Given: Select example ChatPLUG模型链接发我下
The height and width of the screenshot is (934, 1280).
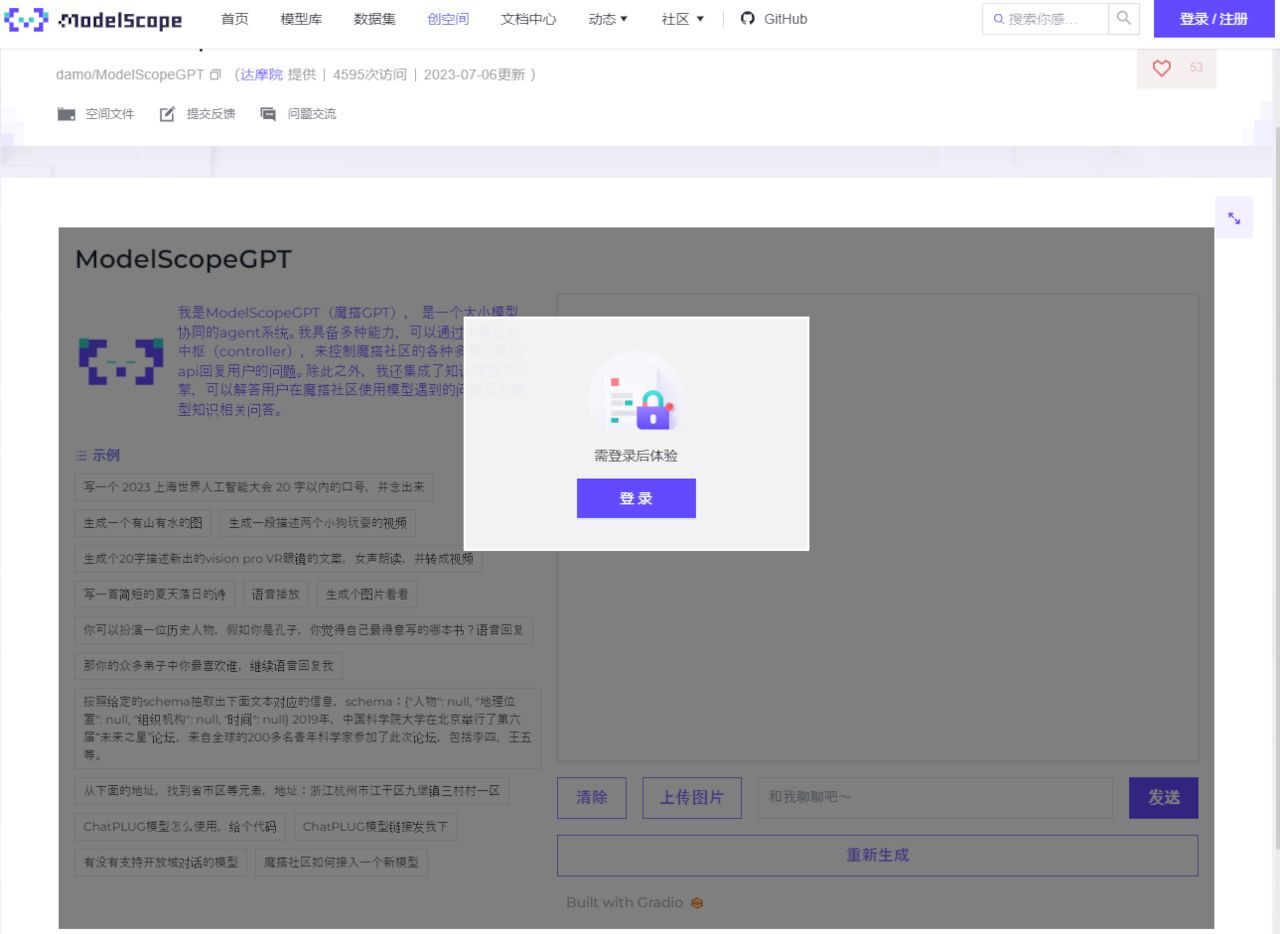Looking at the screenshot, I should pyautogui.click(x=376, y=827).
